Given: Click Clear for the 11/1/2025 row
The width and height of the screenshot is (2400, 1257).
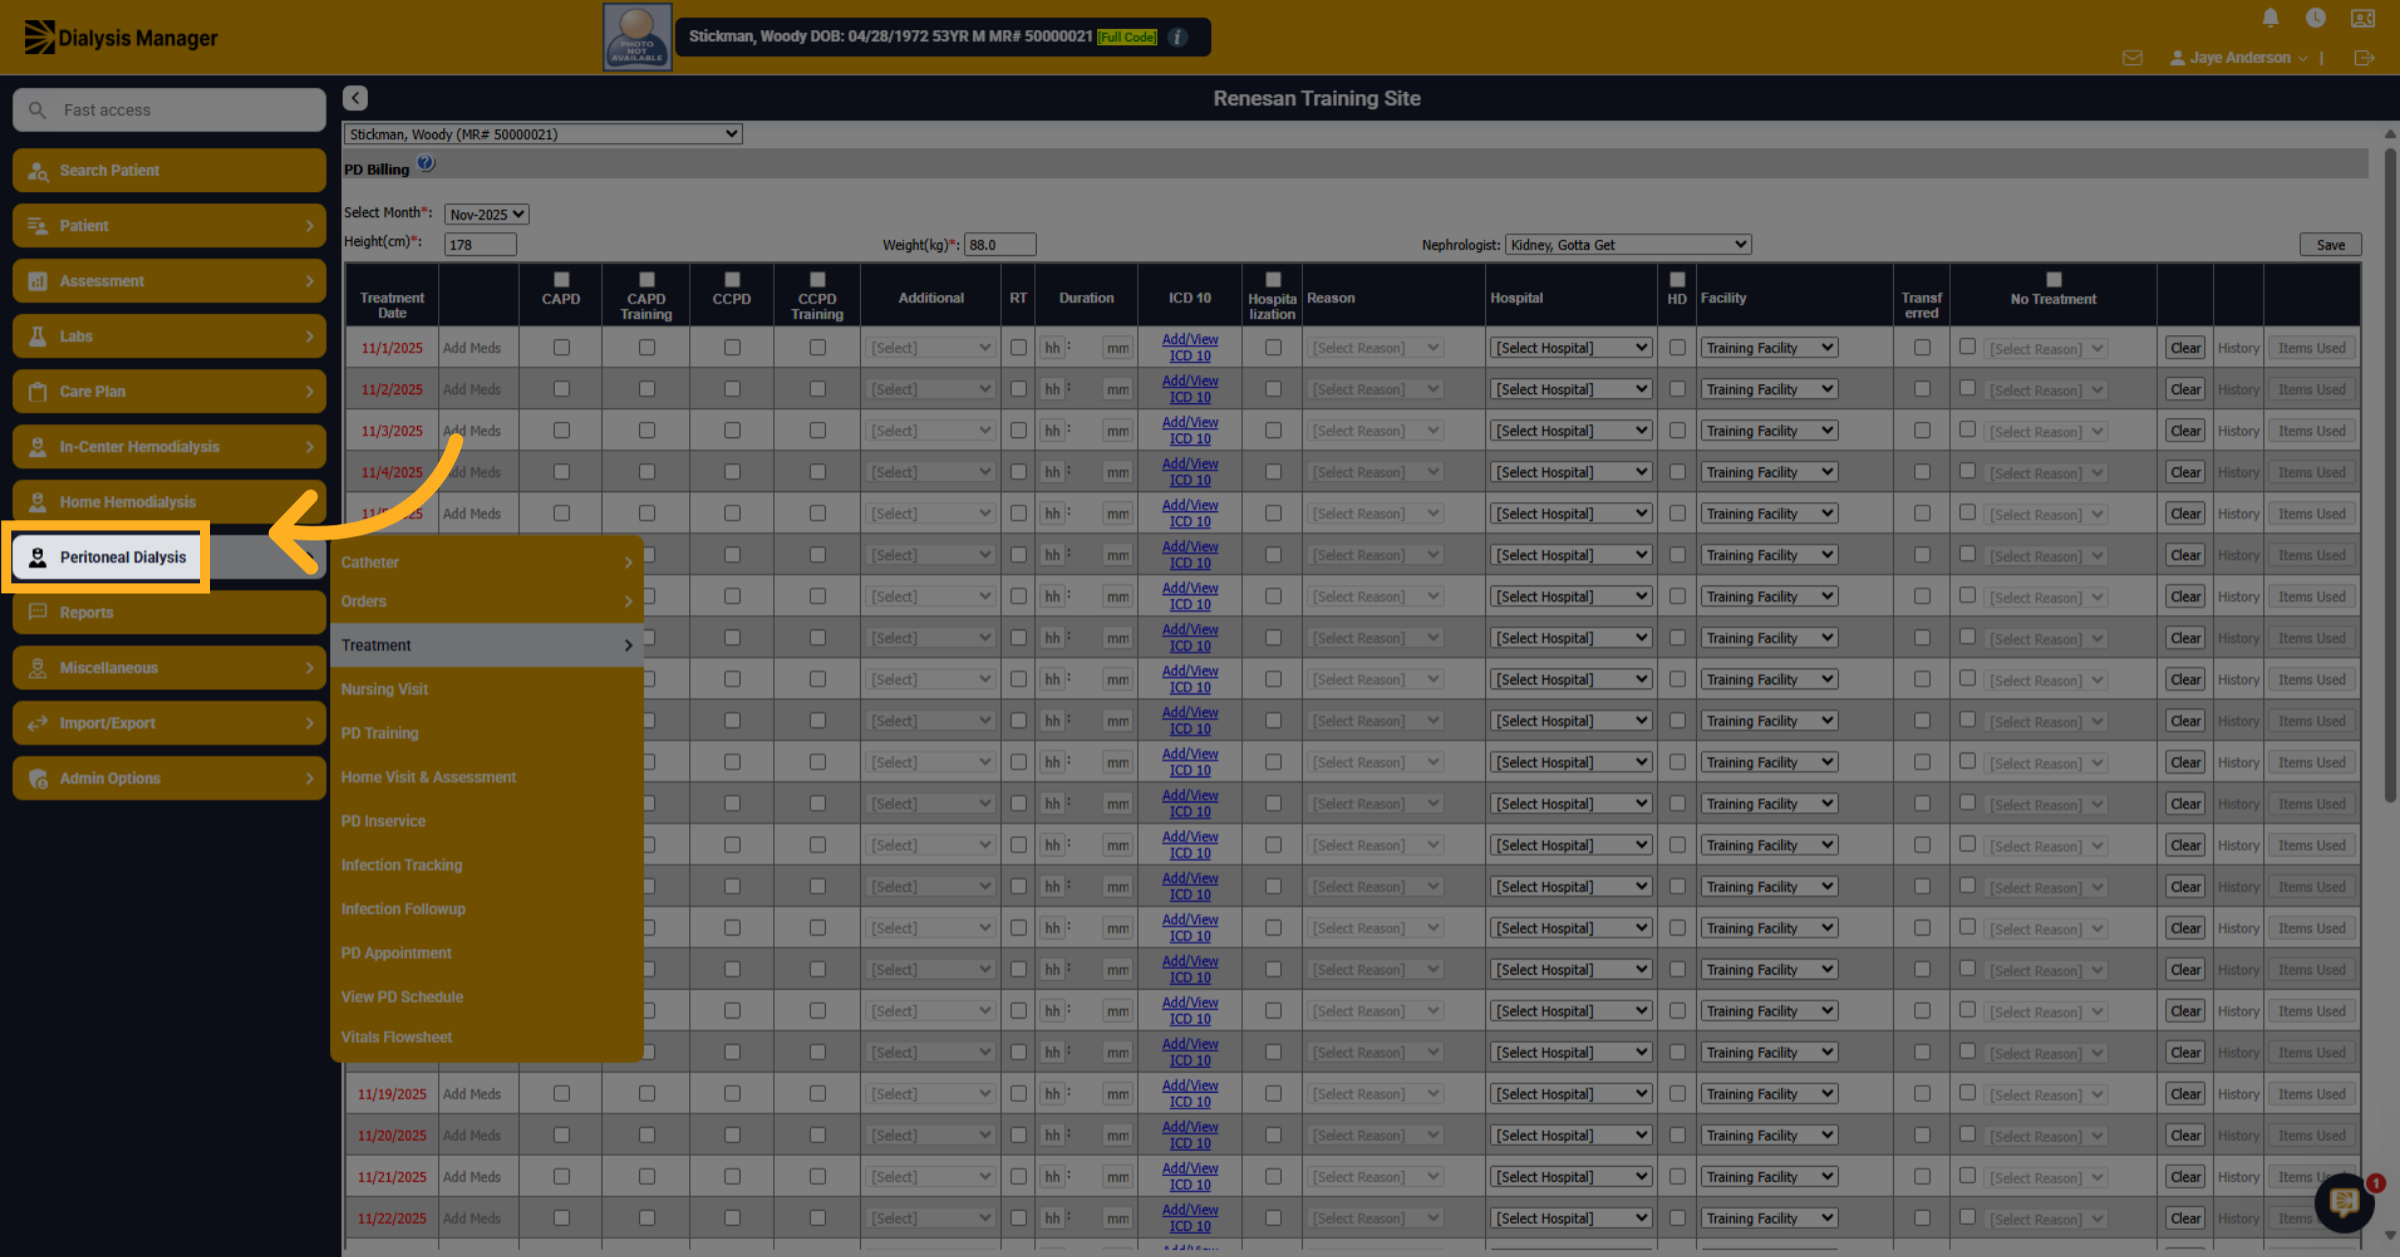Looking at the screenshot, I should [x=2185, y=348].
